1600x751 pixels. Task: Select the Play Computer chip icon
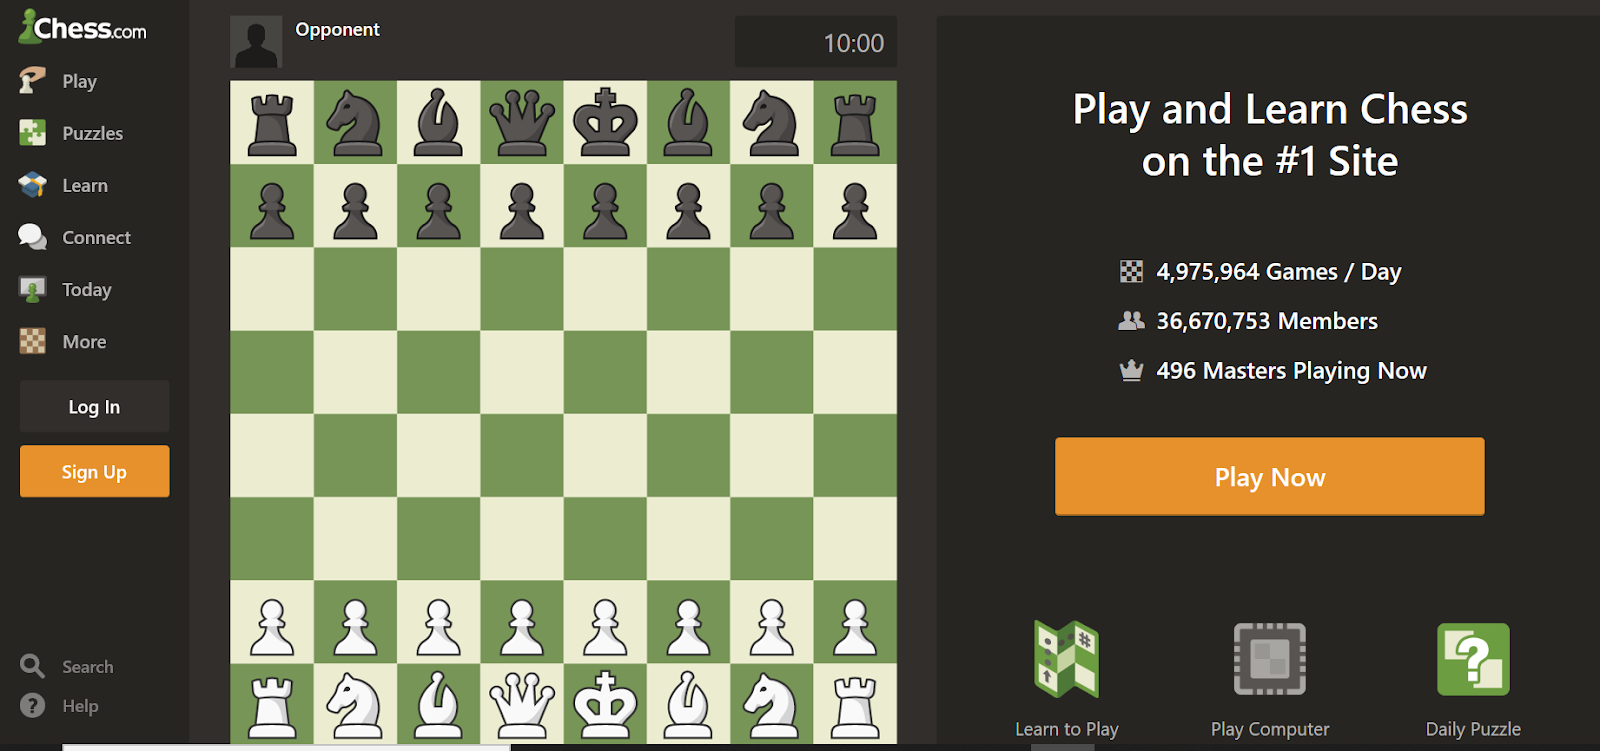point(1270,659)
